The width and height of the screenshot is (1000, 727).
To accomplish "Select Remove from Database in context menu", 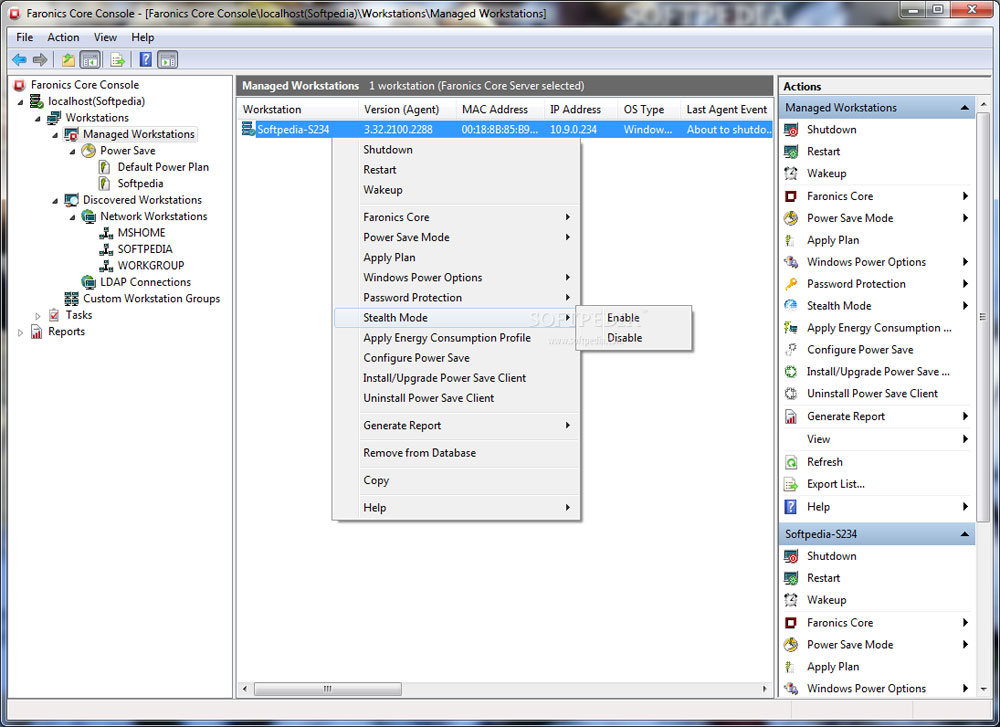I will (457, 453).
